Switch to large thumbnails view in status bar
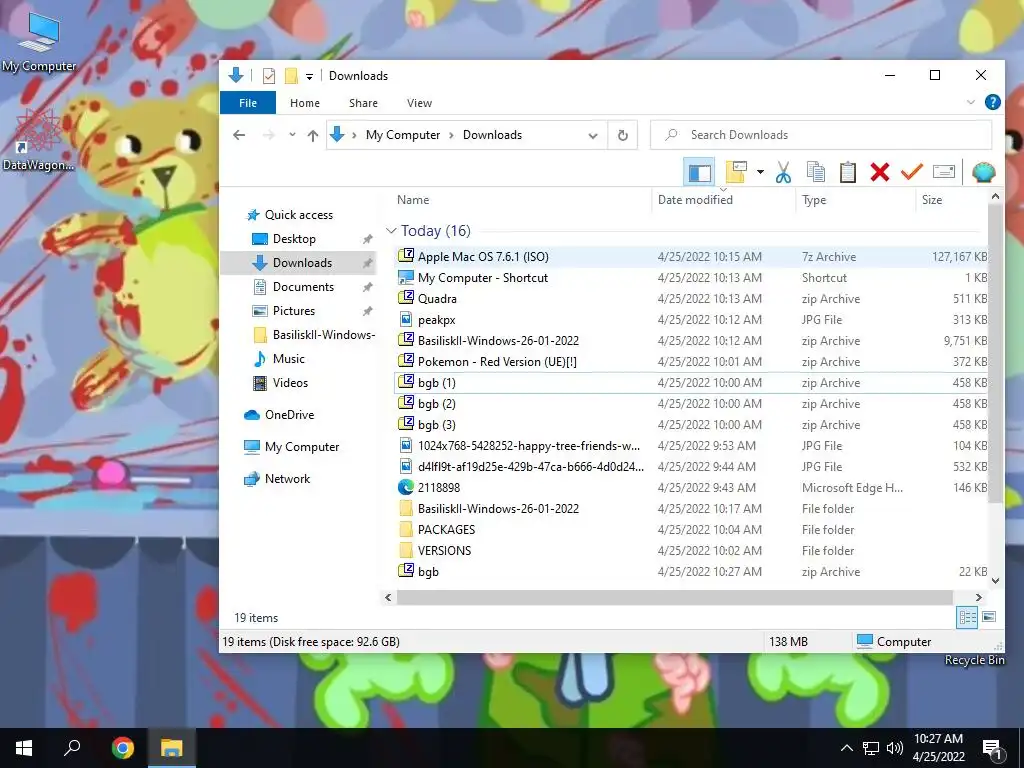The image size is (1024, 768). [x=989, y=617]
